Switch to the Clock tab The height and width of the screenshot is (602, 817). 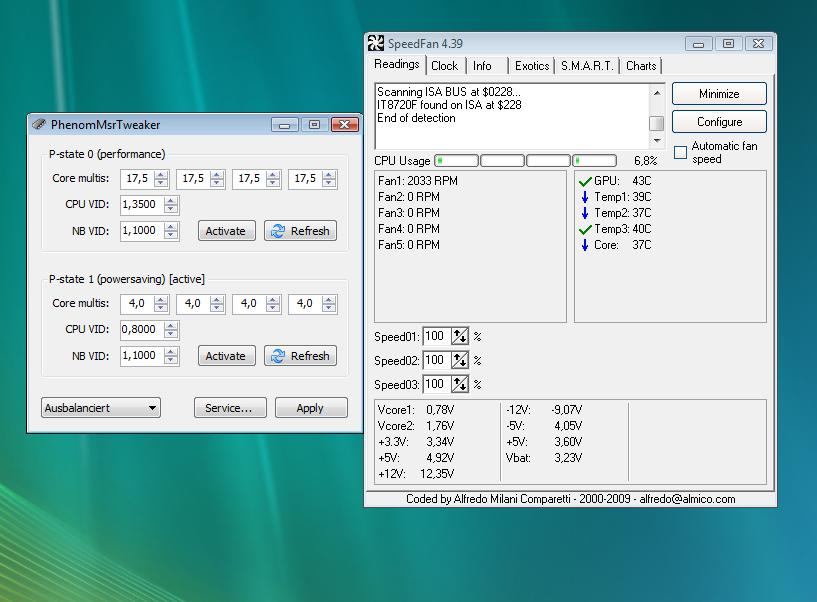click(x=444, y=66)
